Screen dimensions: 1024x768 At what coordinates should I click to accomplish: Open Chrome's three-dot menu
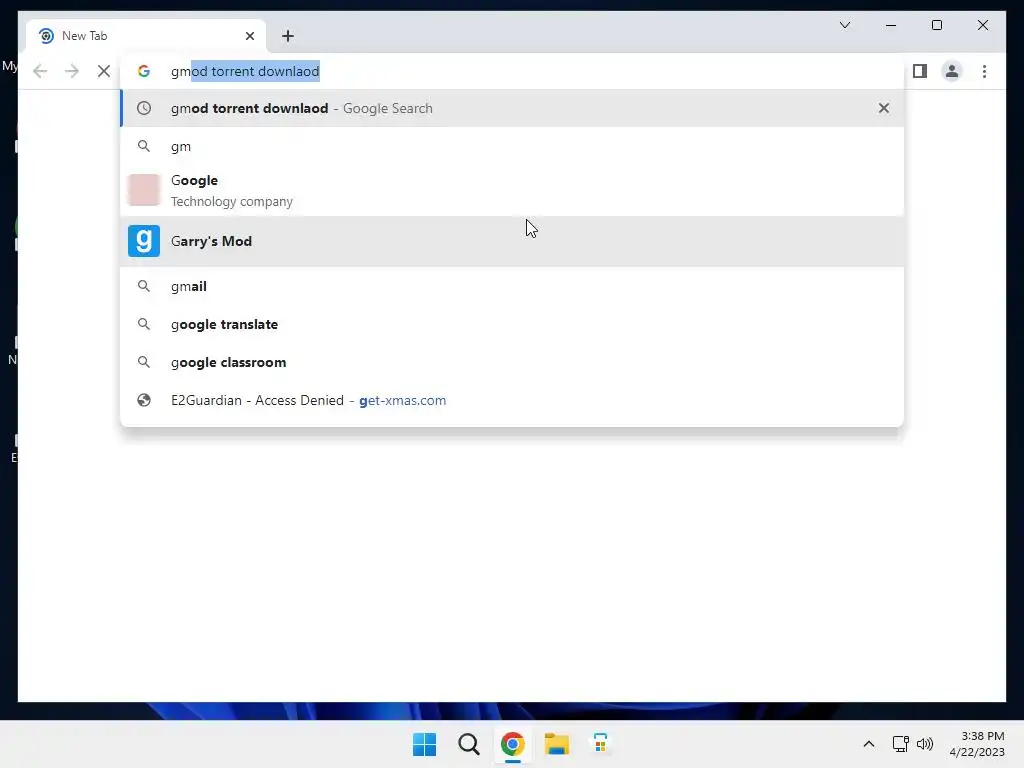[984, 71]
